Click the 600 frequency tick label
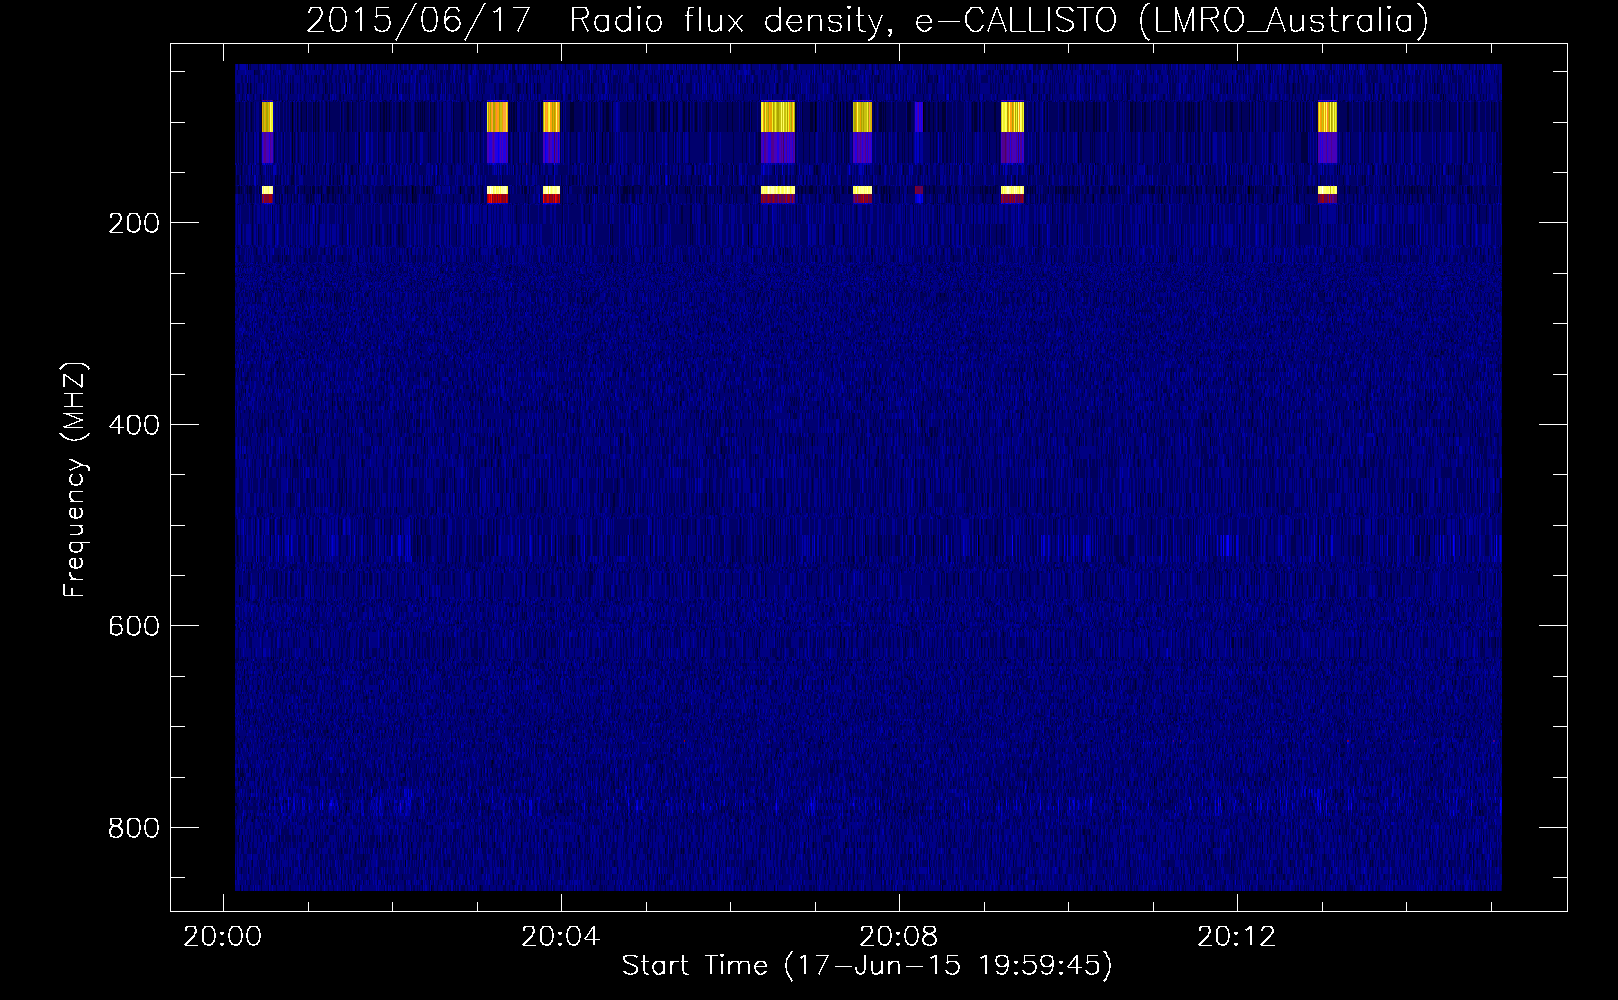The width and height of the screenshot is (1618, 1000). point(134,626)
